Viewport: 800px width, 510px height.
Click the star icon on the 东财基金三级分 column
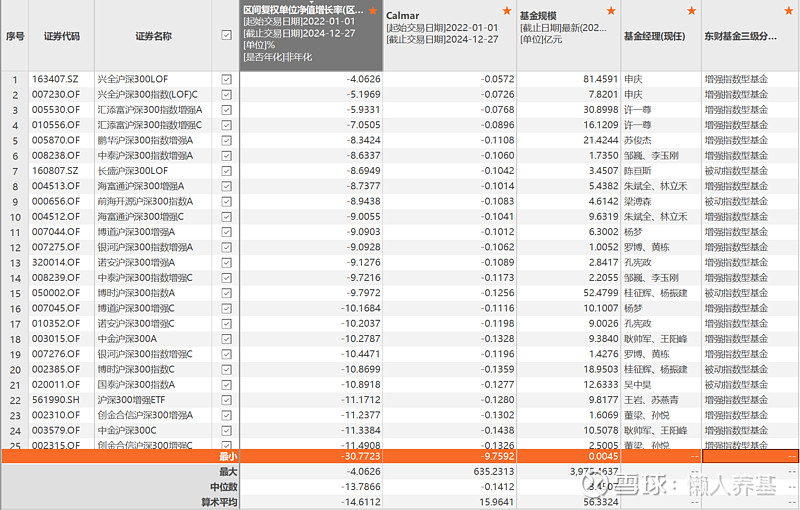click(789, 10)
